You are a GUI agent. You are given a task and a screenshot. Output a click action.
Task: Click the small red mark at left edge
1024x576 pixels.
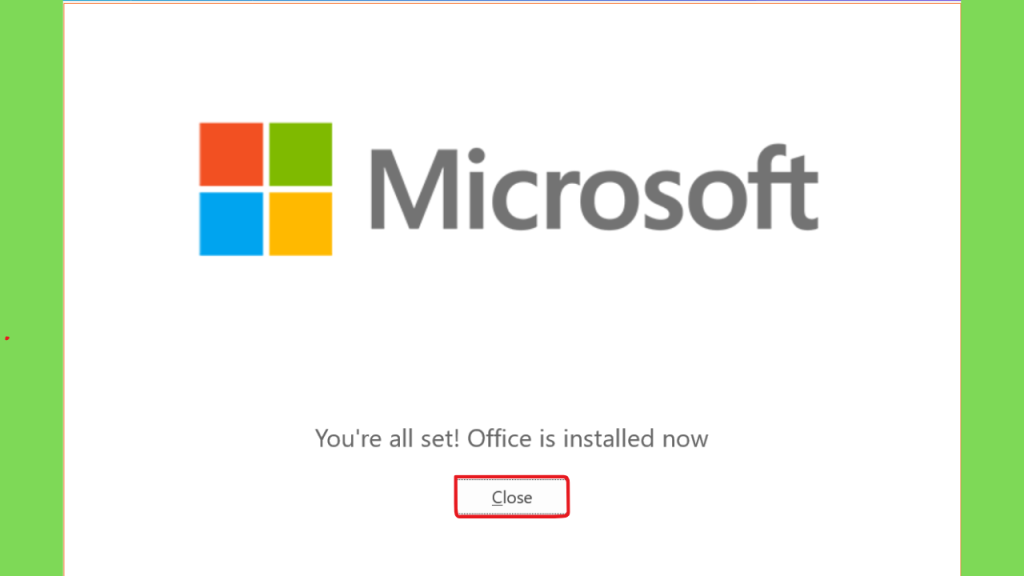pyautogui.click(x=7, y=338)
